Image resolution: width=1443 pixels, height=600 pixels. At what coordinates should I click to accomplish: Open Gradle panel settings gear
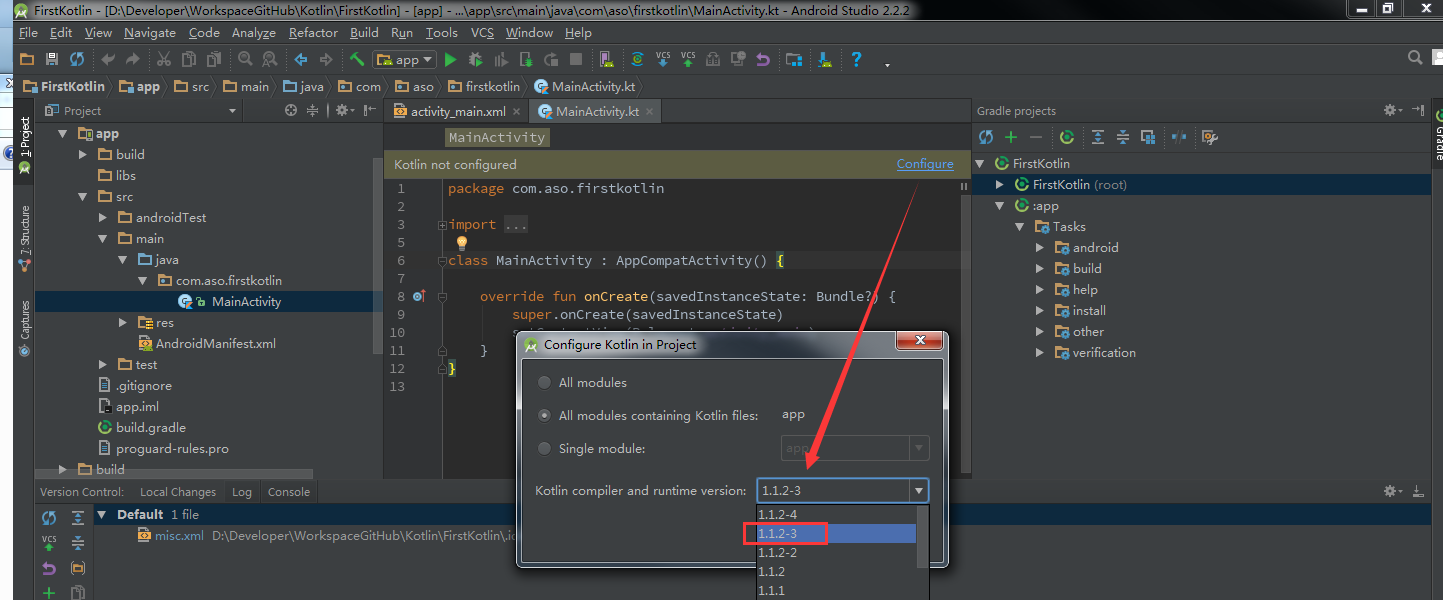coord(1392,110)
